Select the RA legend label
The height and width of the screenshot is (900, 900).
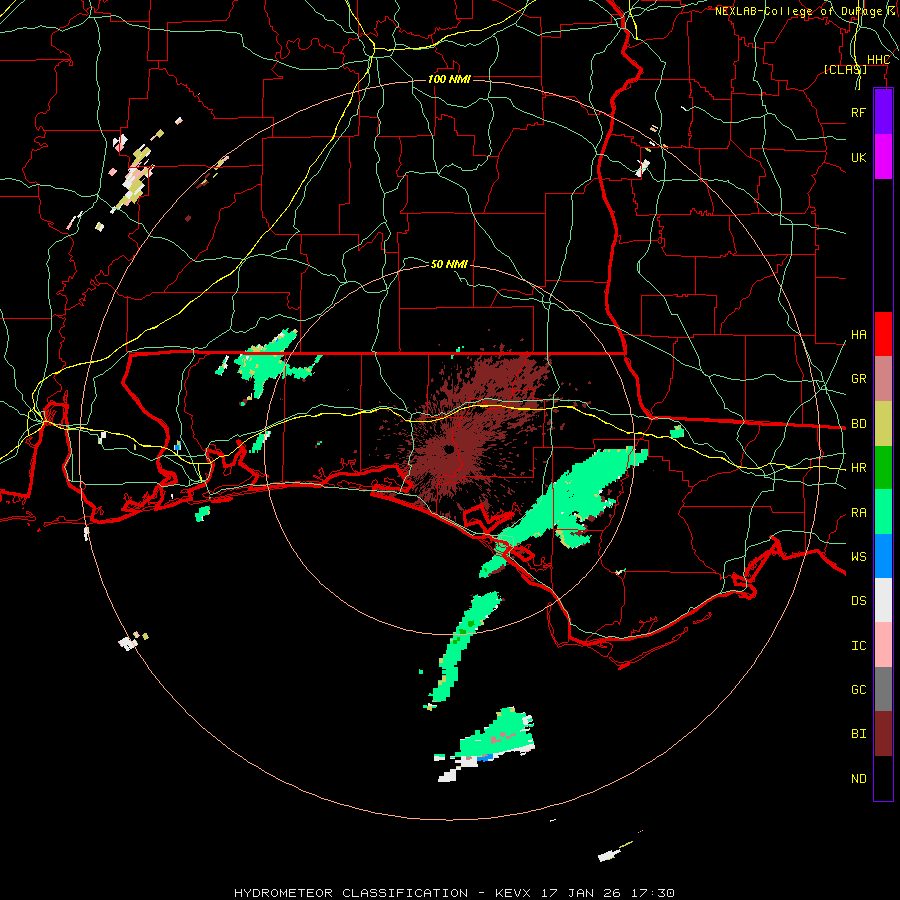point(858,513)
